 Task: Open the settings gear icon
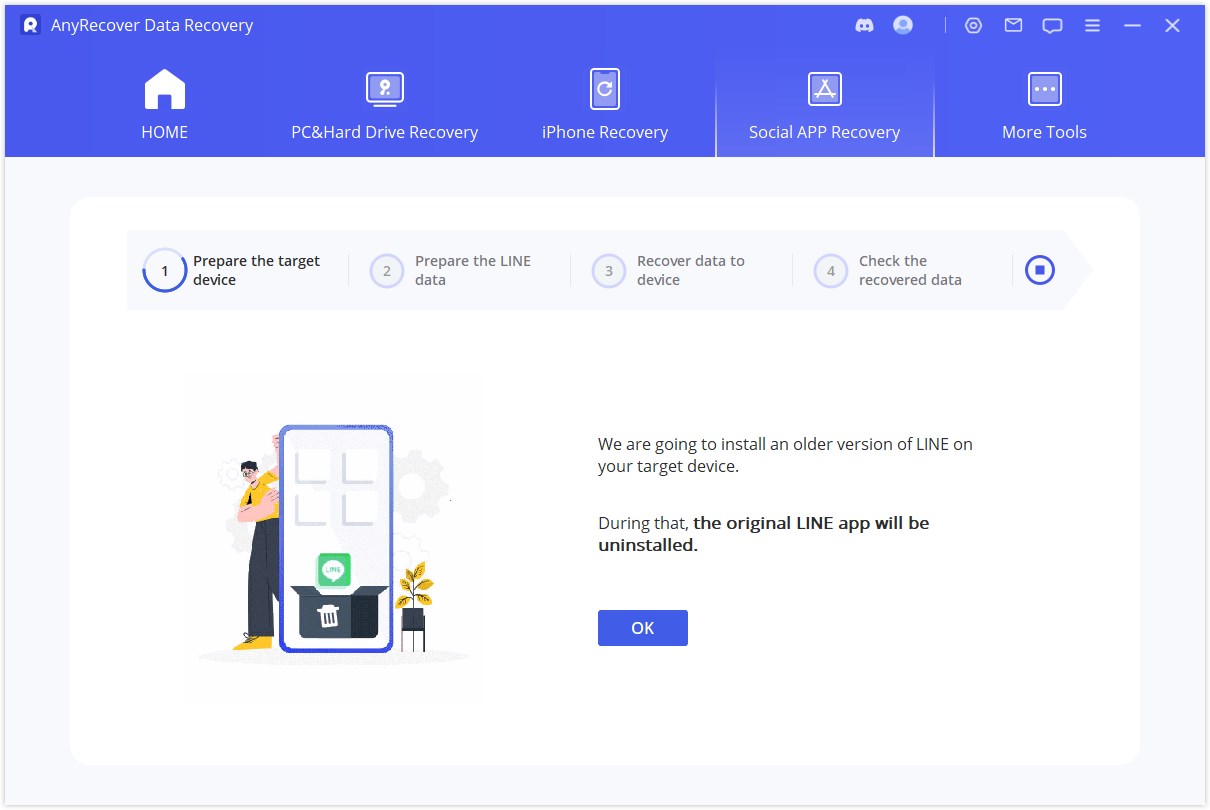coord(973,25)
